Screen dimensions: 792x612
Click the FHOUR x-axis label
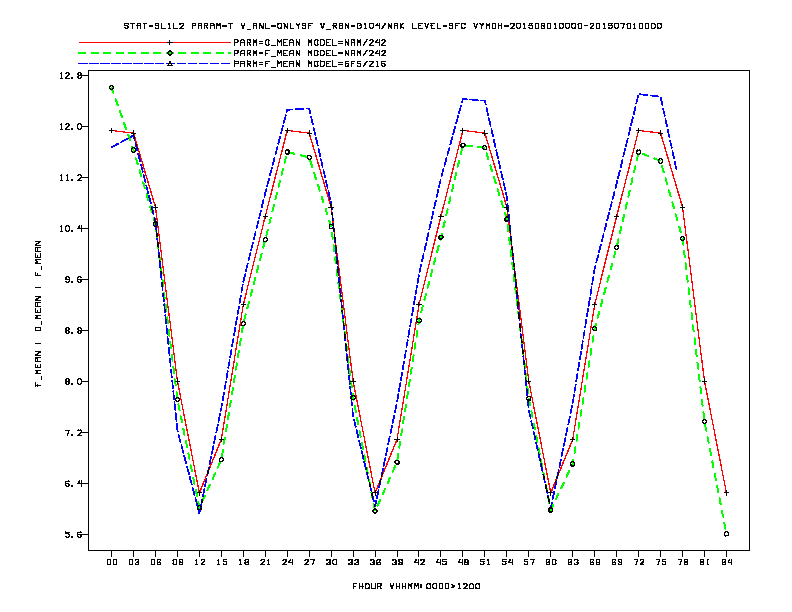pos(416,586)
